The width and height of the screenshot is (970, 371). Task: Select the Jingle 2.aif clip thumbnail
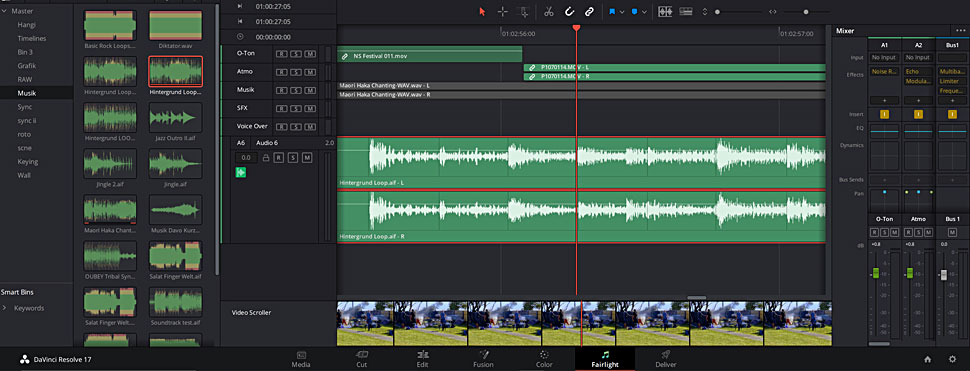point(109,164)
